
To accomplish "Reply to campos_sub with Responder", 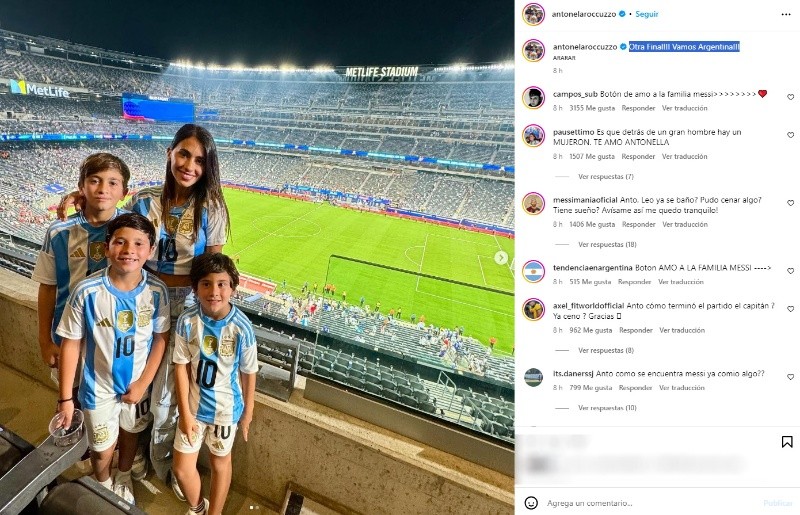I will 638,108.
